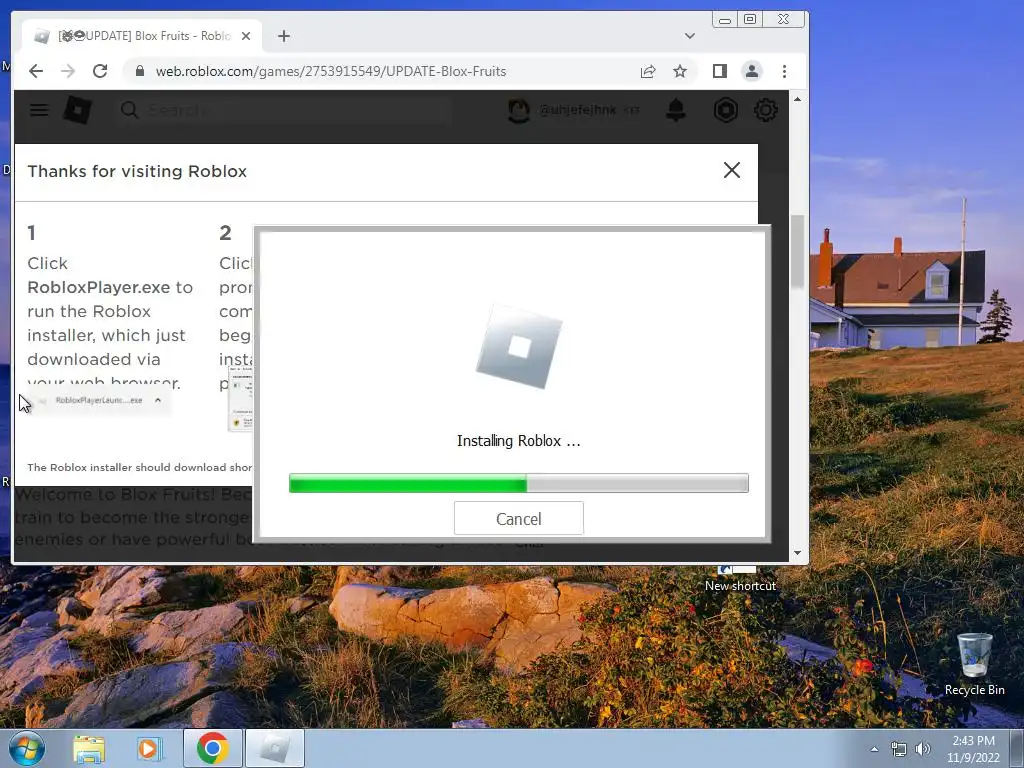Open the tab search dropdown arrow
This screenshot has width=1024, height=768.
(x=690, y=36)
